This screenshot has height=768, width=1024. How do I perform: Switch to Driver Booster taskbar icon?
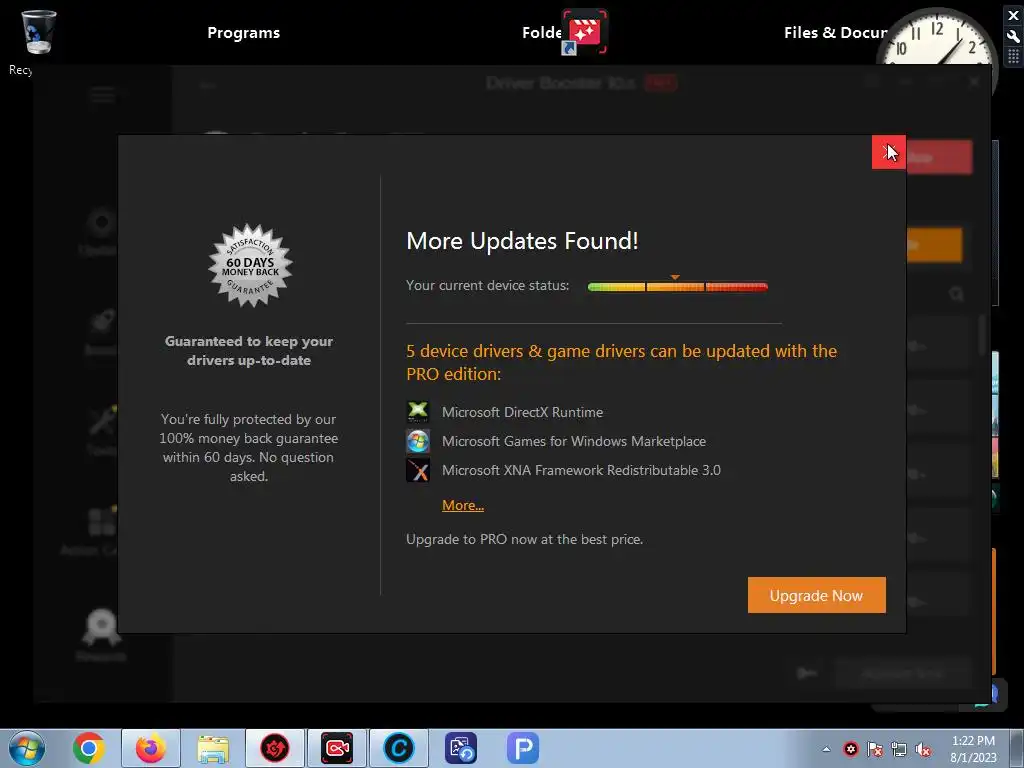(x=275, y=748)
